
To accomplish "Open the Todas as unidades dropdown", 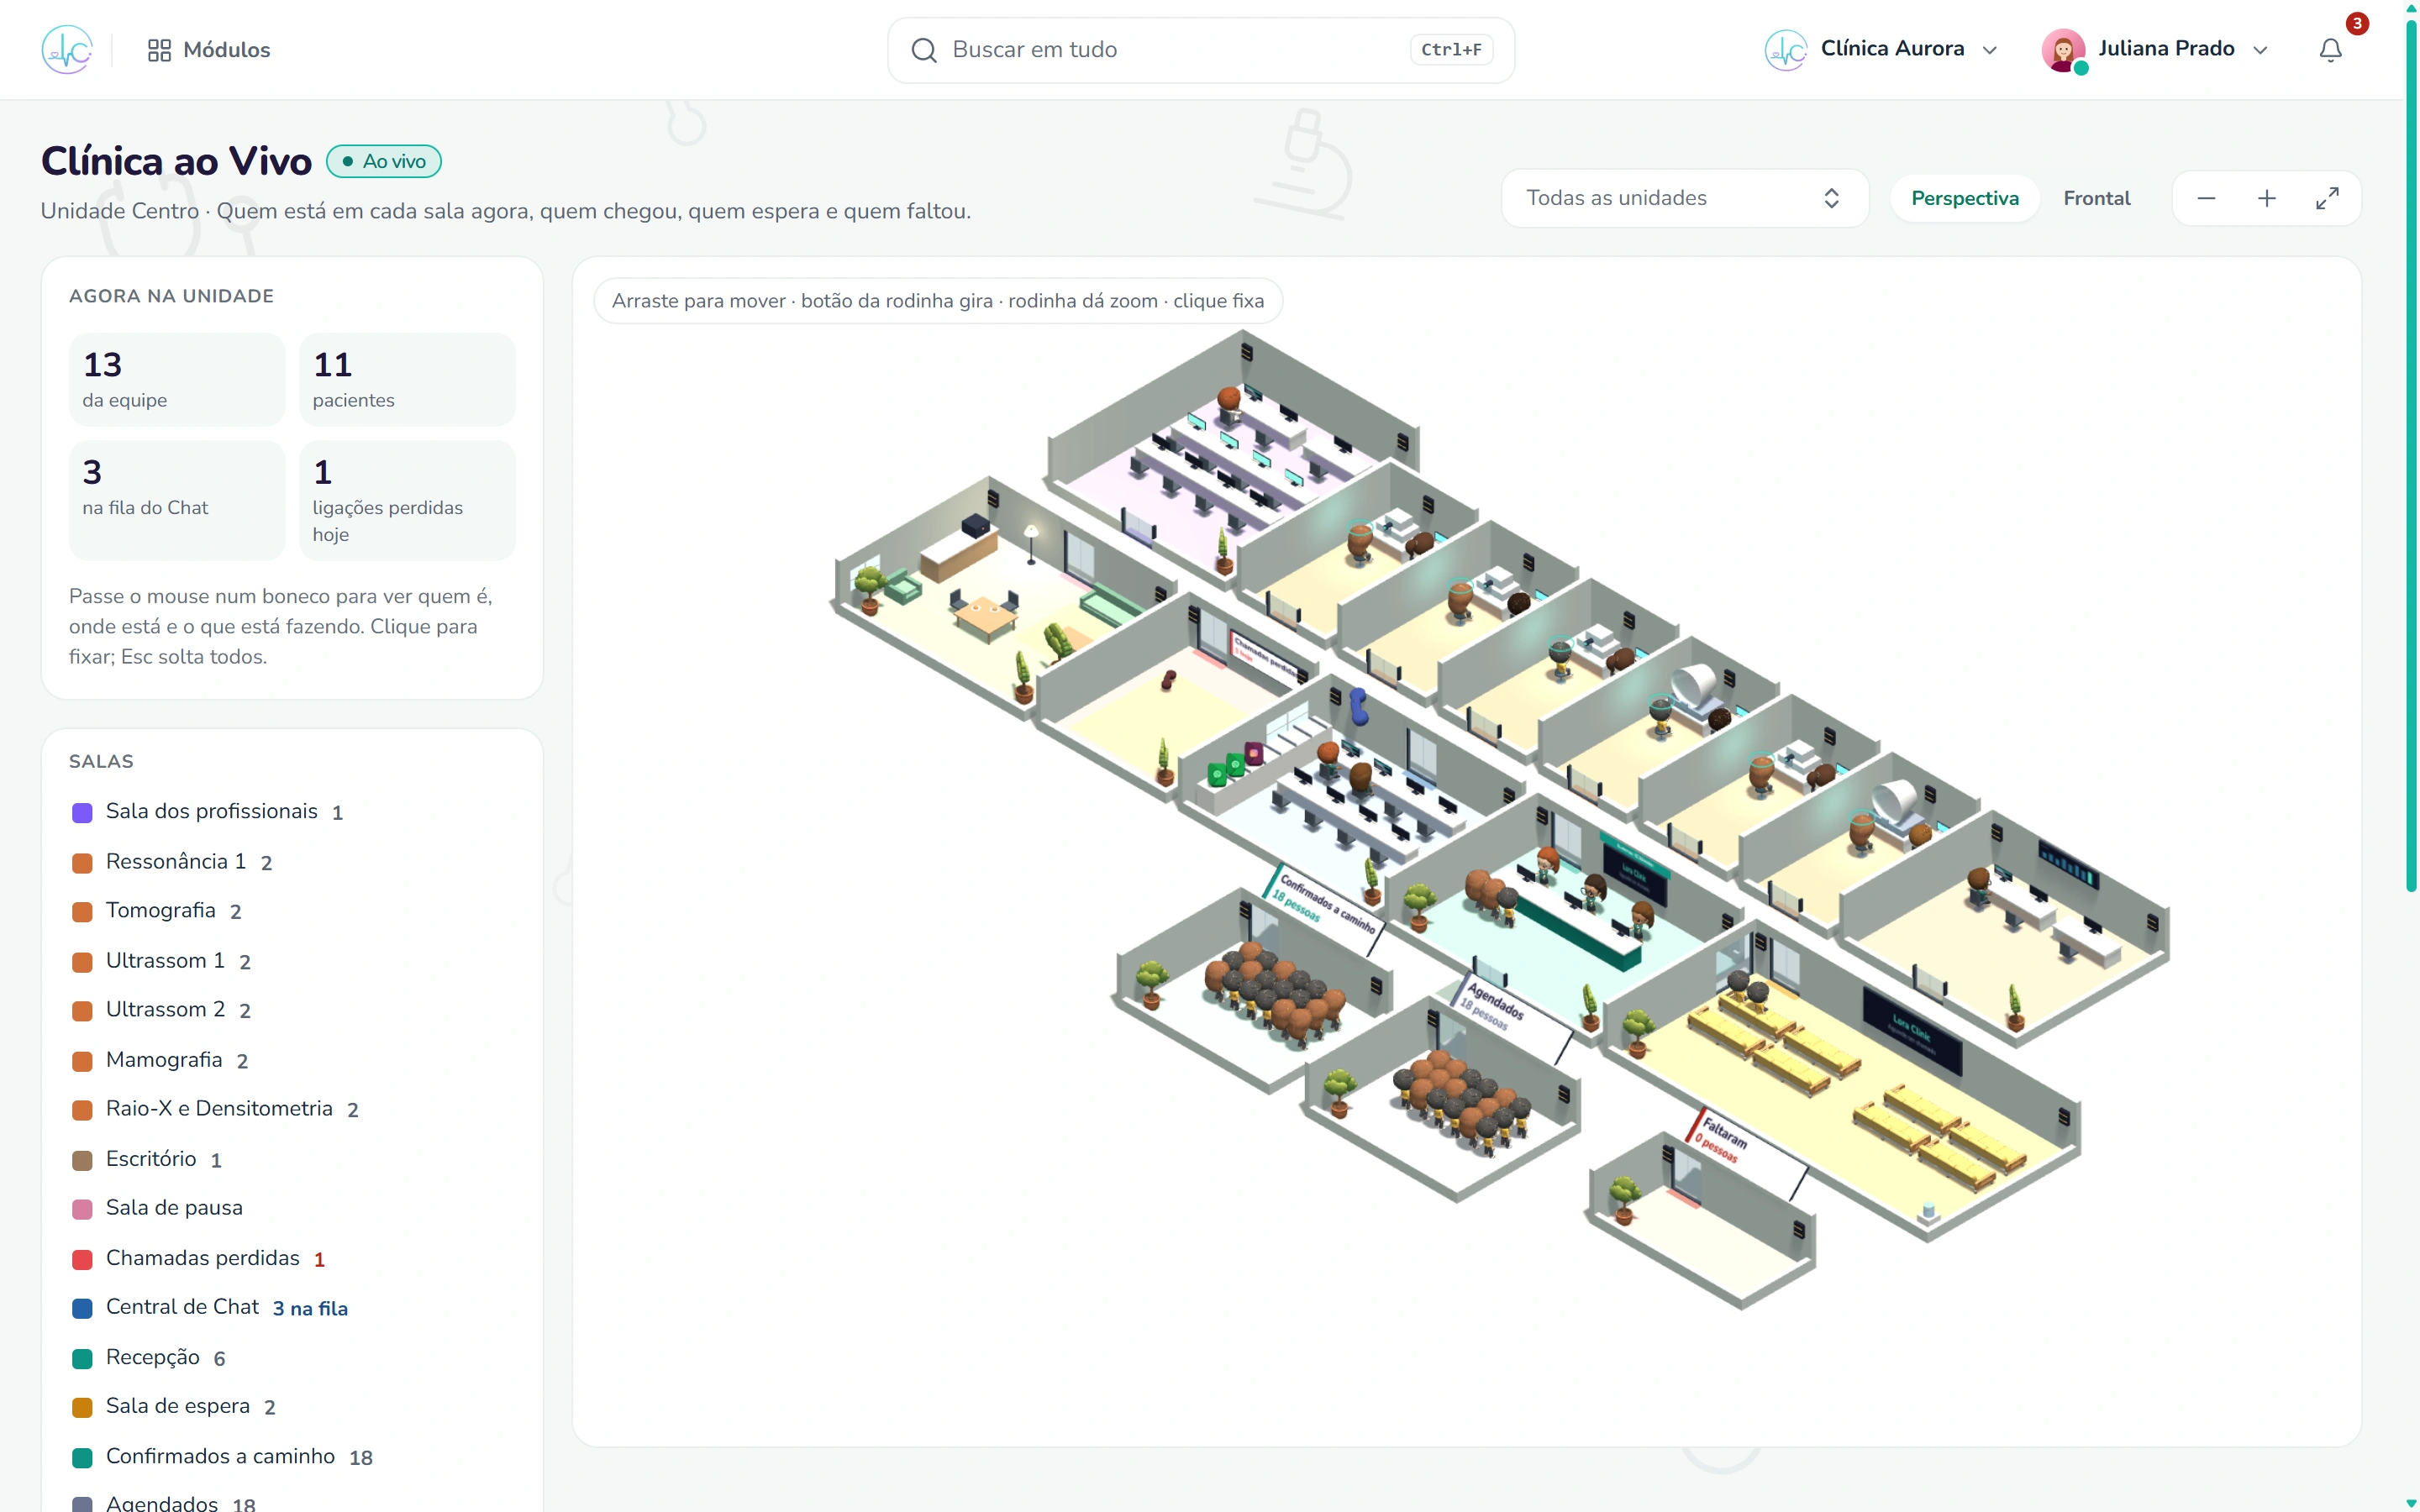I will click(1684, 198).
